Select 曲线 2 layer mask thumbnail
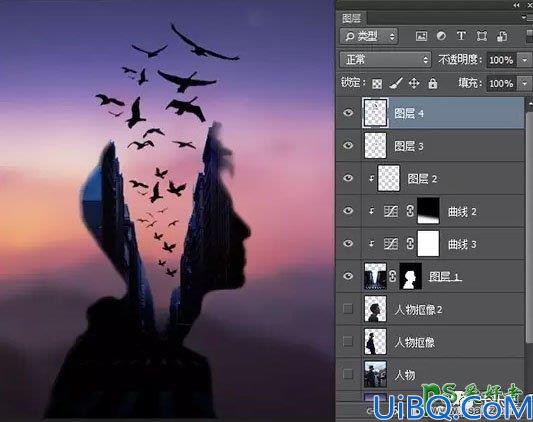 click(x=428, y=211)
